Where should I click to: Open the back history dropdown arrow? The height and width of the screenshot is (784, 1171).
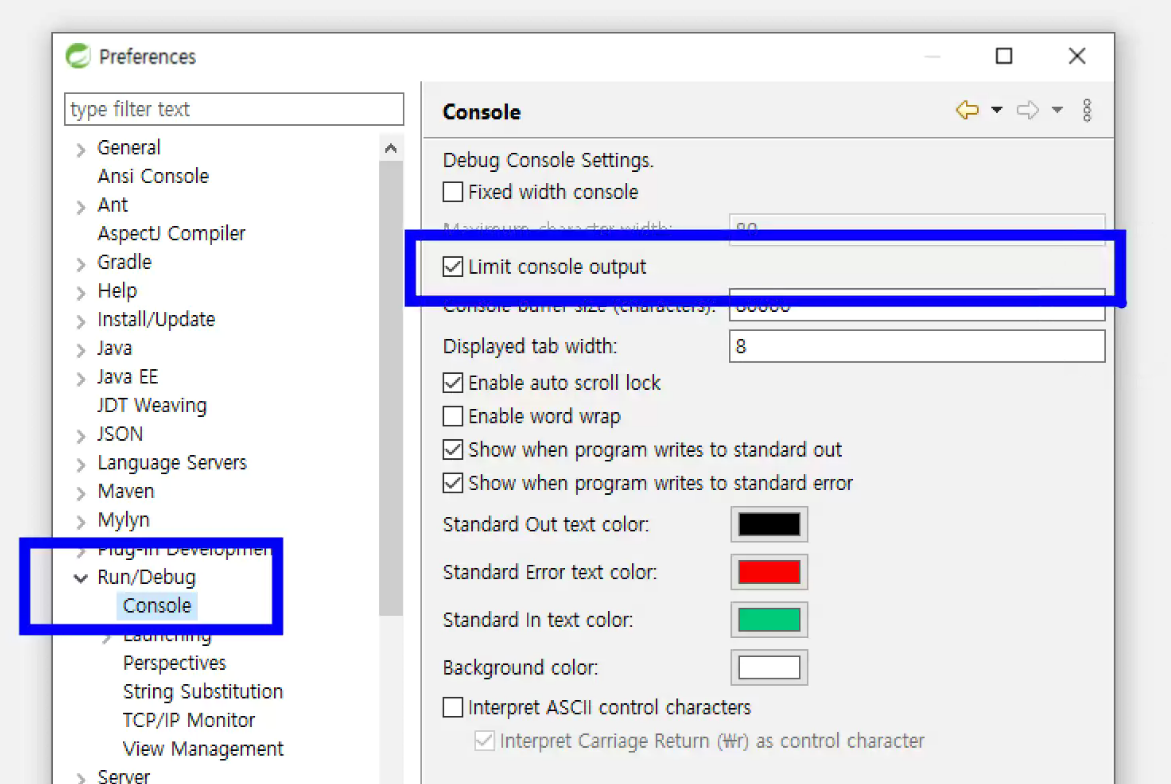(996, 111)
